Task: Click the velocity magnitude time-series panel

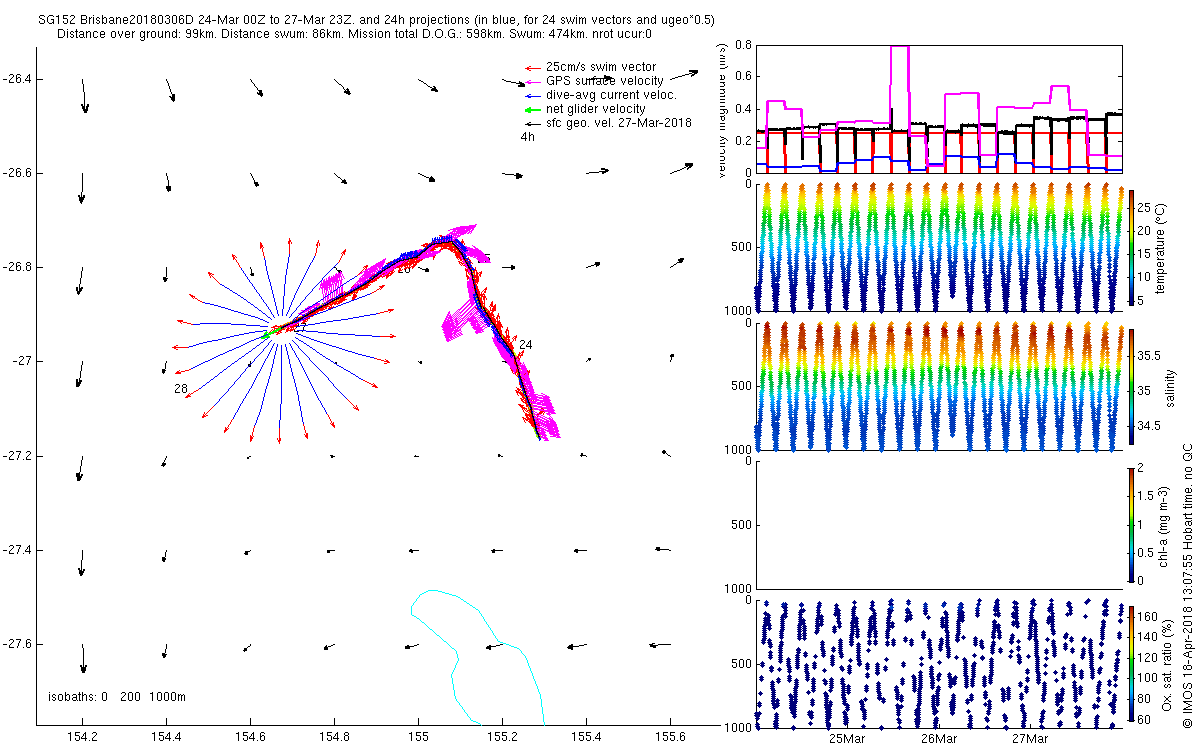Action: point(938,109)
